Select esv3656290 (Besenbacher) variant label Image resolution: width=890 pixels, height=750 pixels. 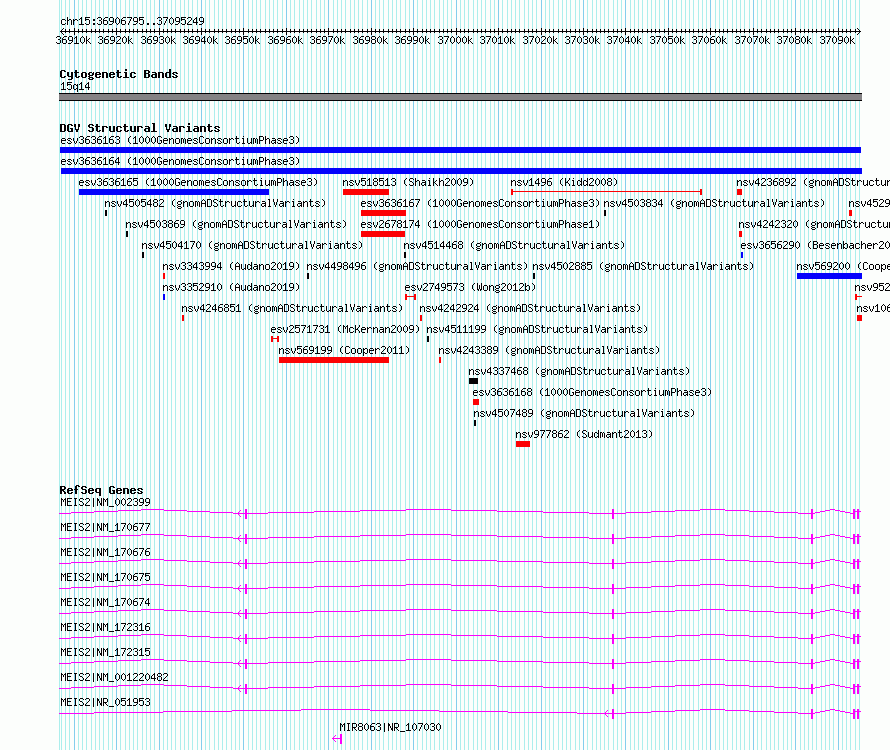click(815, 245)
